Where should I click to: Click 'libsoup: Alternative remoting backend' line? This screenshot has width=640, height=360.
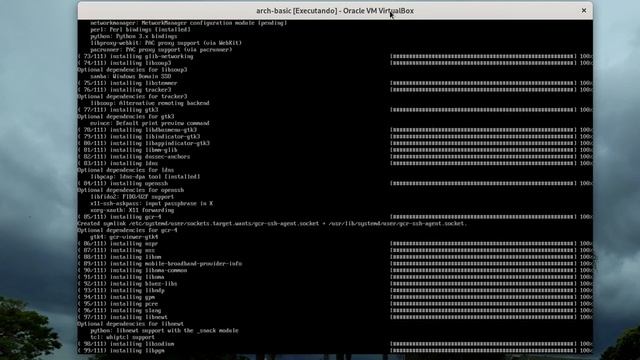click(150, 103)
